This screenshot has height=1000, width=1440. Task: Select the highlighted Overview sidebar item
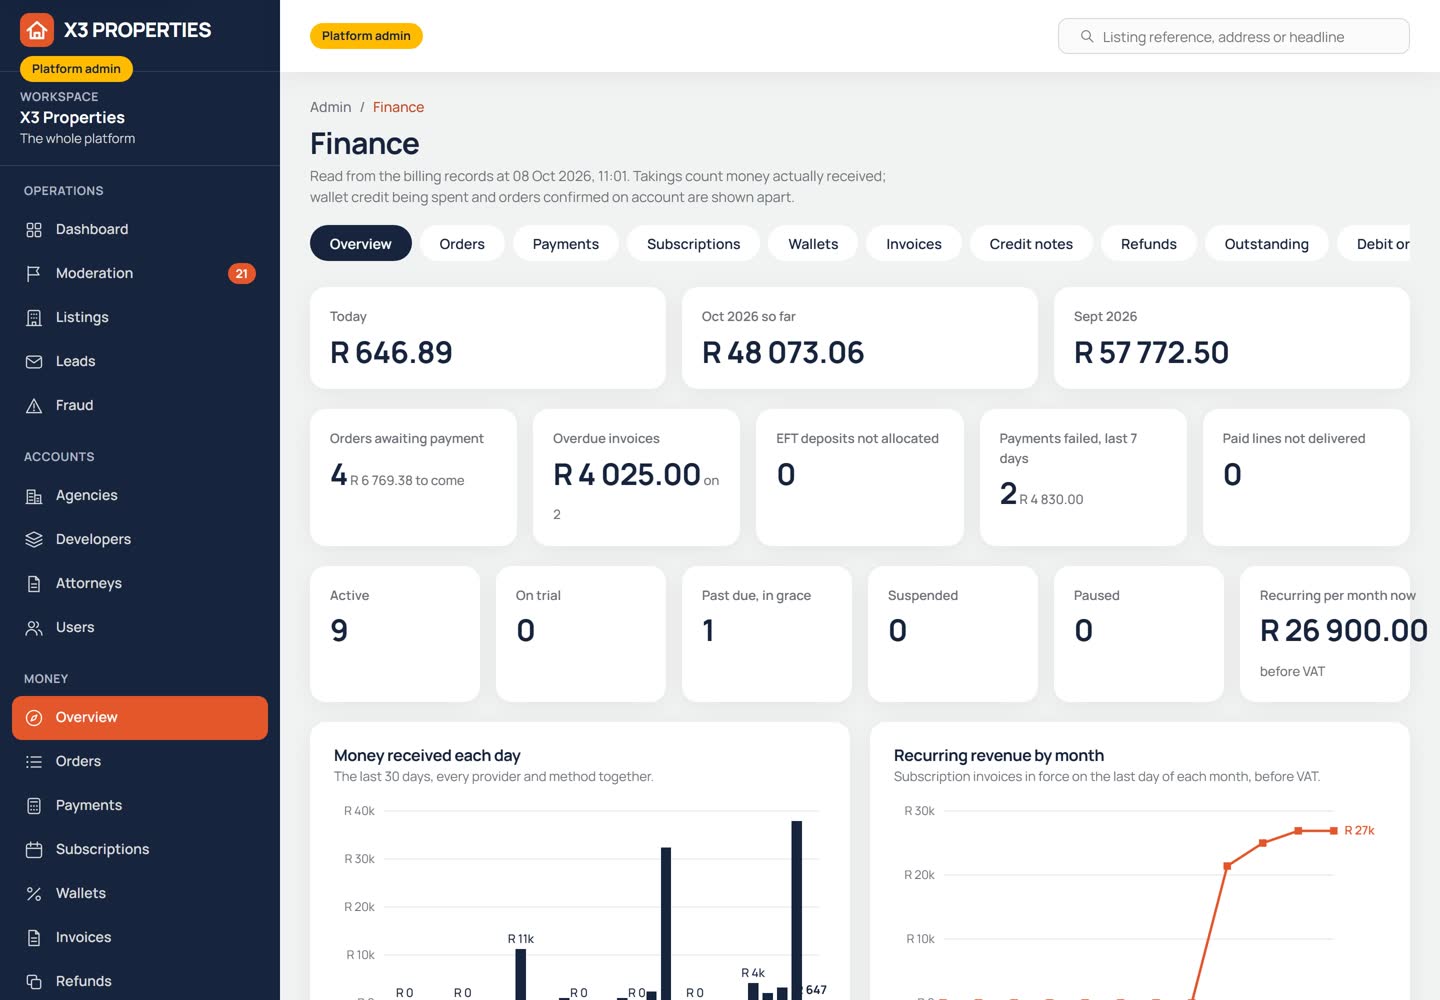click(x=140, y=718)
